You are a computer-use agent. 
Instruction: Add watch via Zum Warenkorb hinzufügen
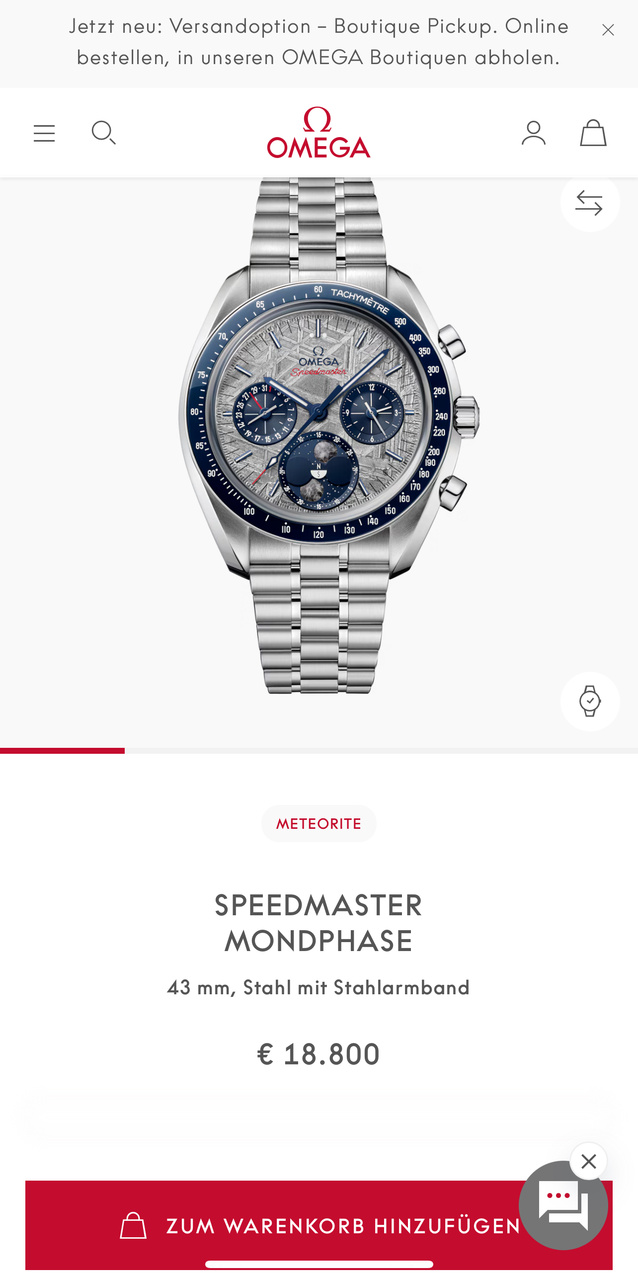tap(319, 1225)
